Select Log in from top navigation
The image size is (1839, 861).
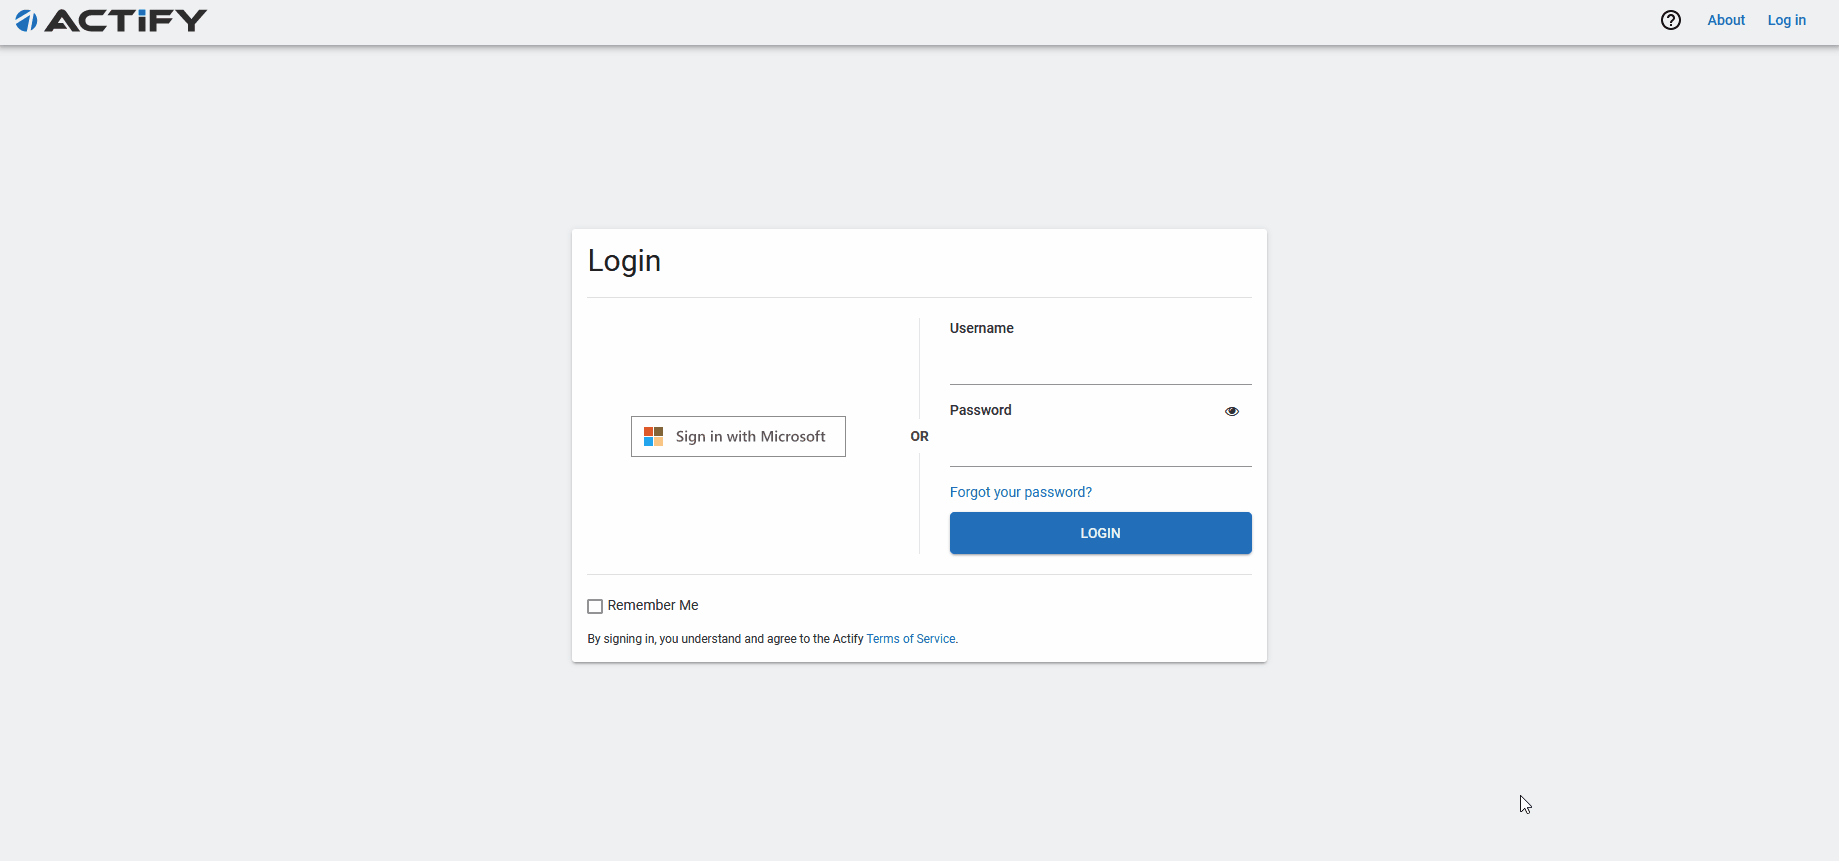pos(1786,20)
